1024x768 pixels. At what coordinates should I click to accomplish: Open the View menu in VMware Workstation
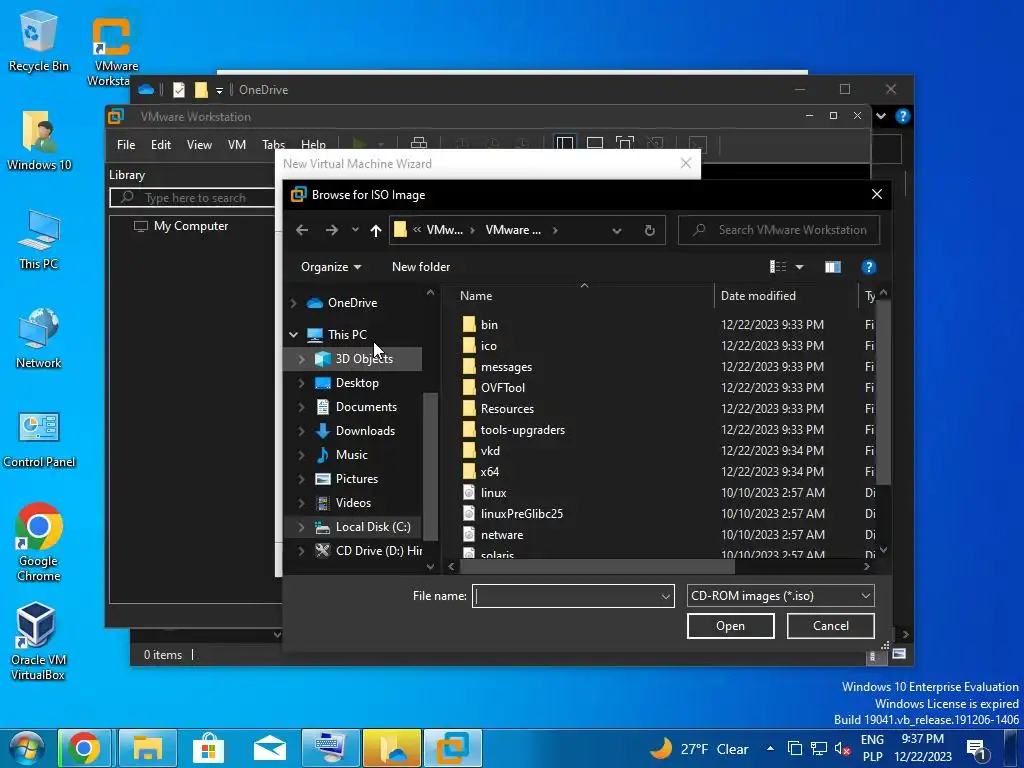pos(199,144)
